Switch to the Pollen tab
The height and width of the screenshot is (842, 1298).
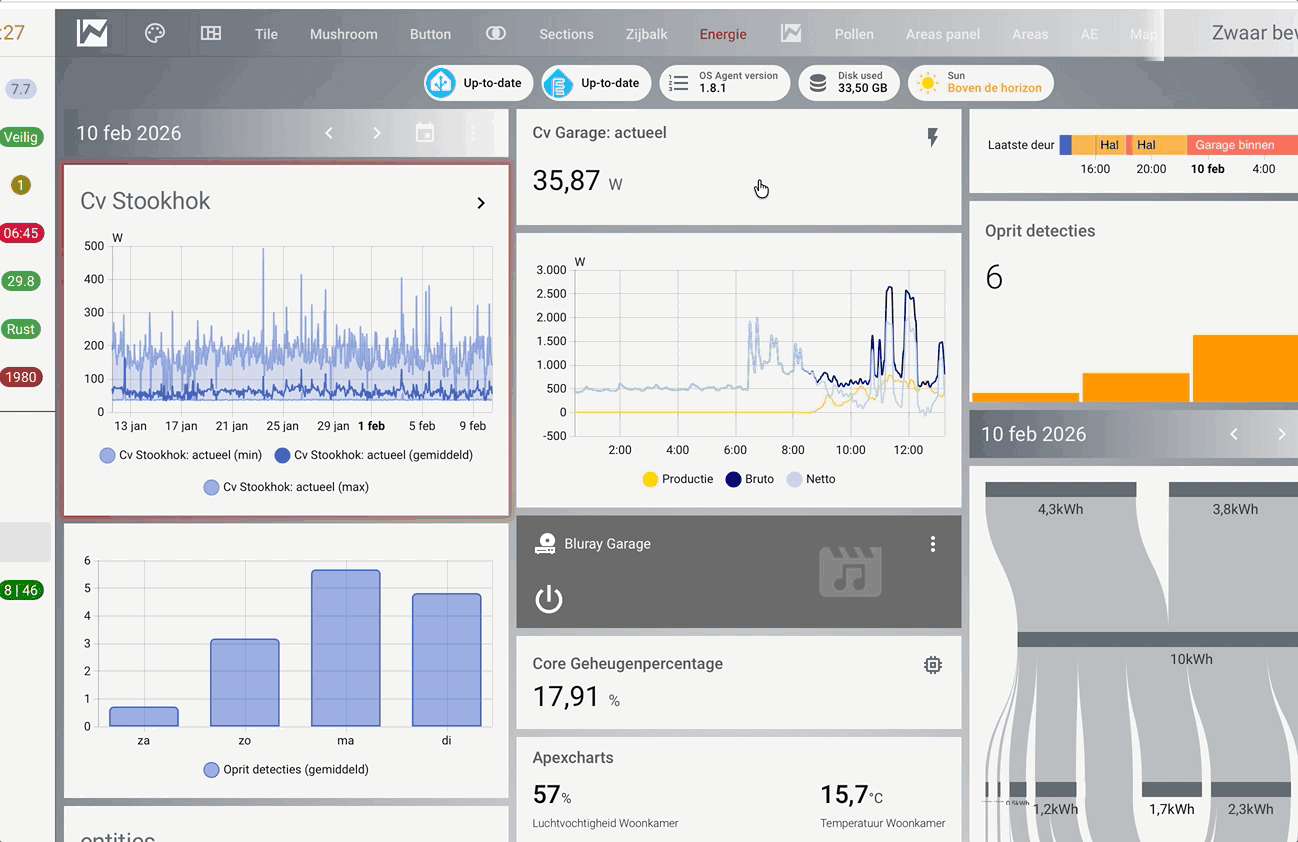tap(854, 34)
